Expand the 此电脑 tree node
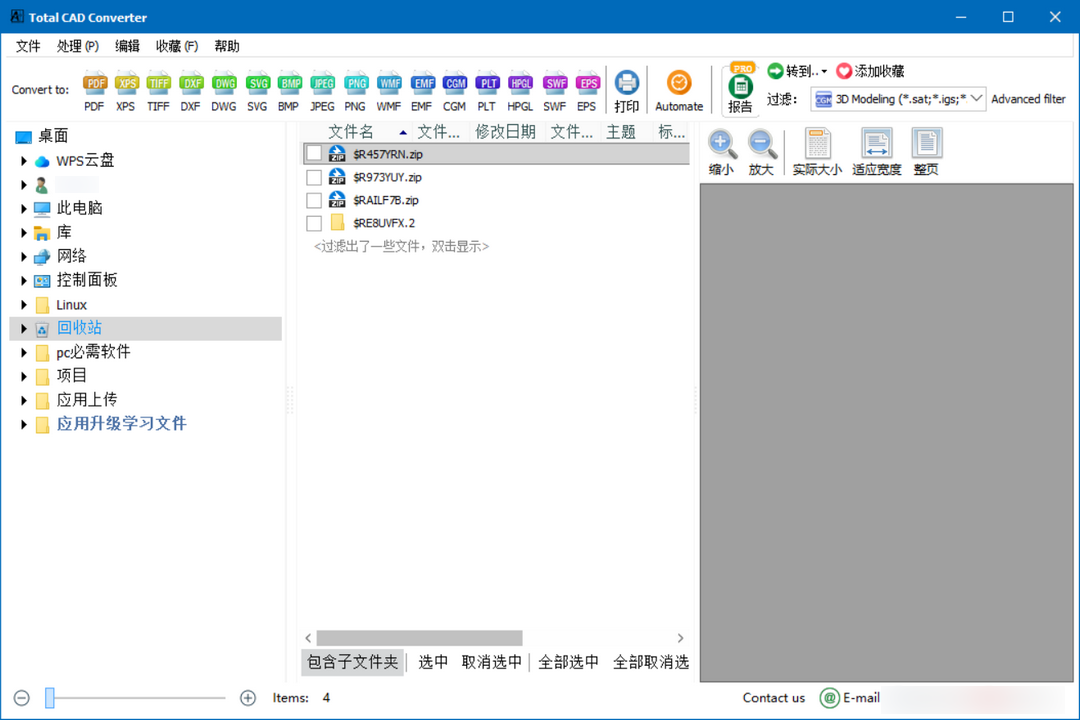The image size is (1080, 720). coord(24,208)
